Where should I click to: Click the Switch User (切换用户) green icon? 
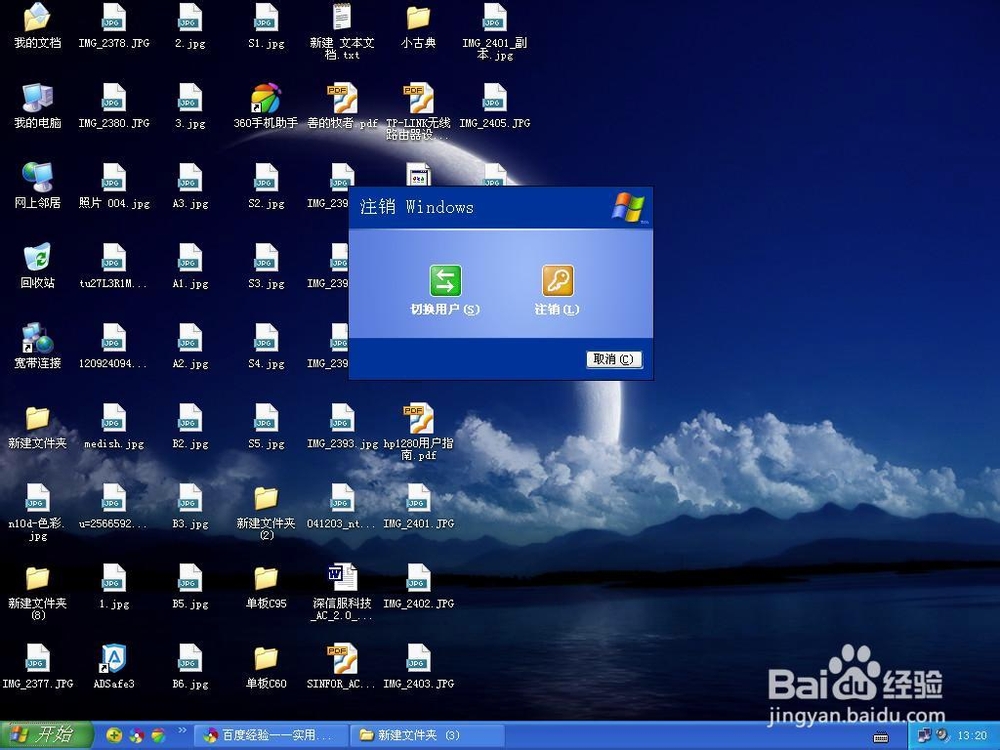coord(445,281)
